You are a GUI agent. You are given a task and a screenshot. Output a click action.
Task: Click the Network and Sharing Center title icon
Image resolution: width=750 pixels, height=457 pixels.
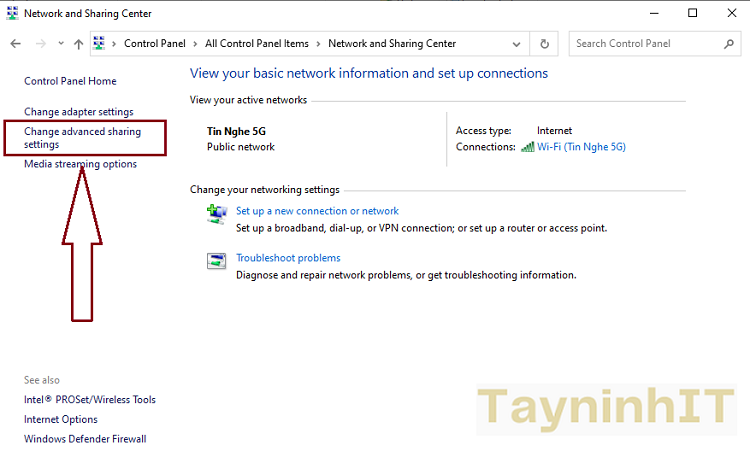(11, 13)
